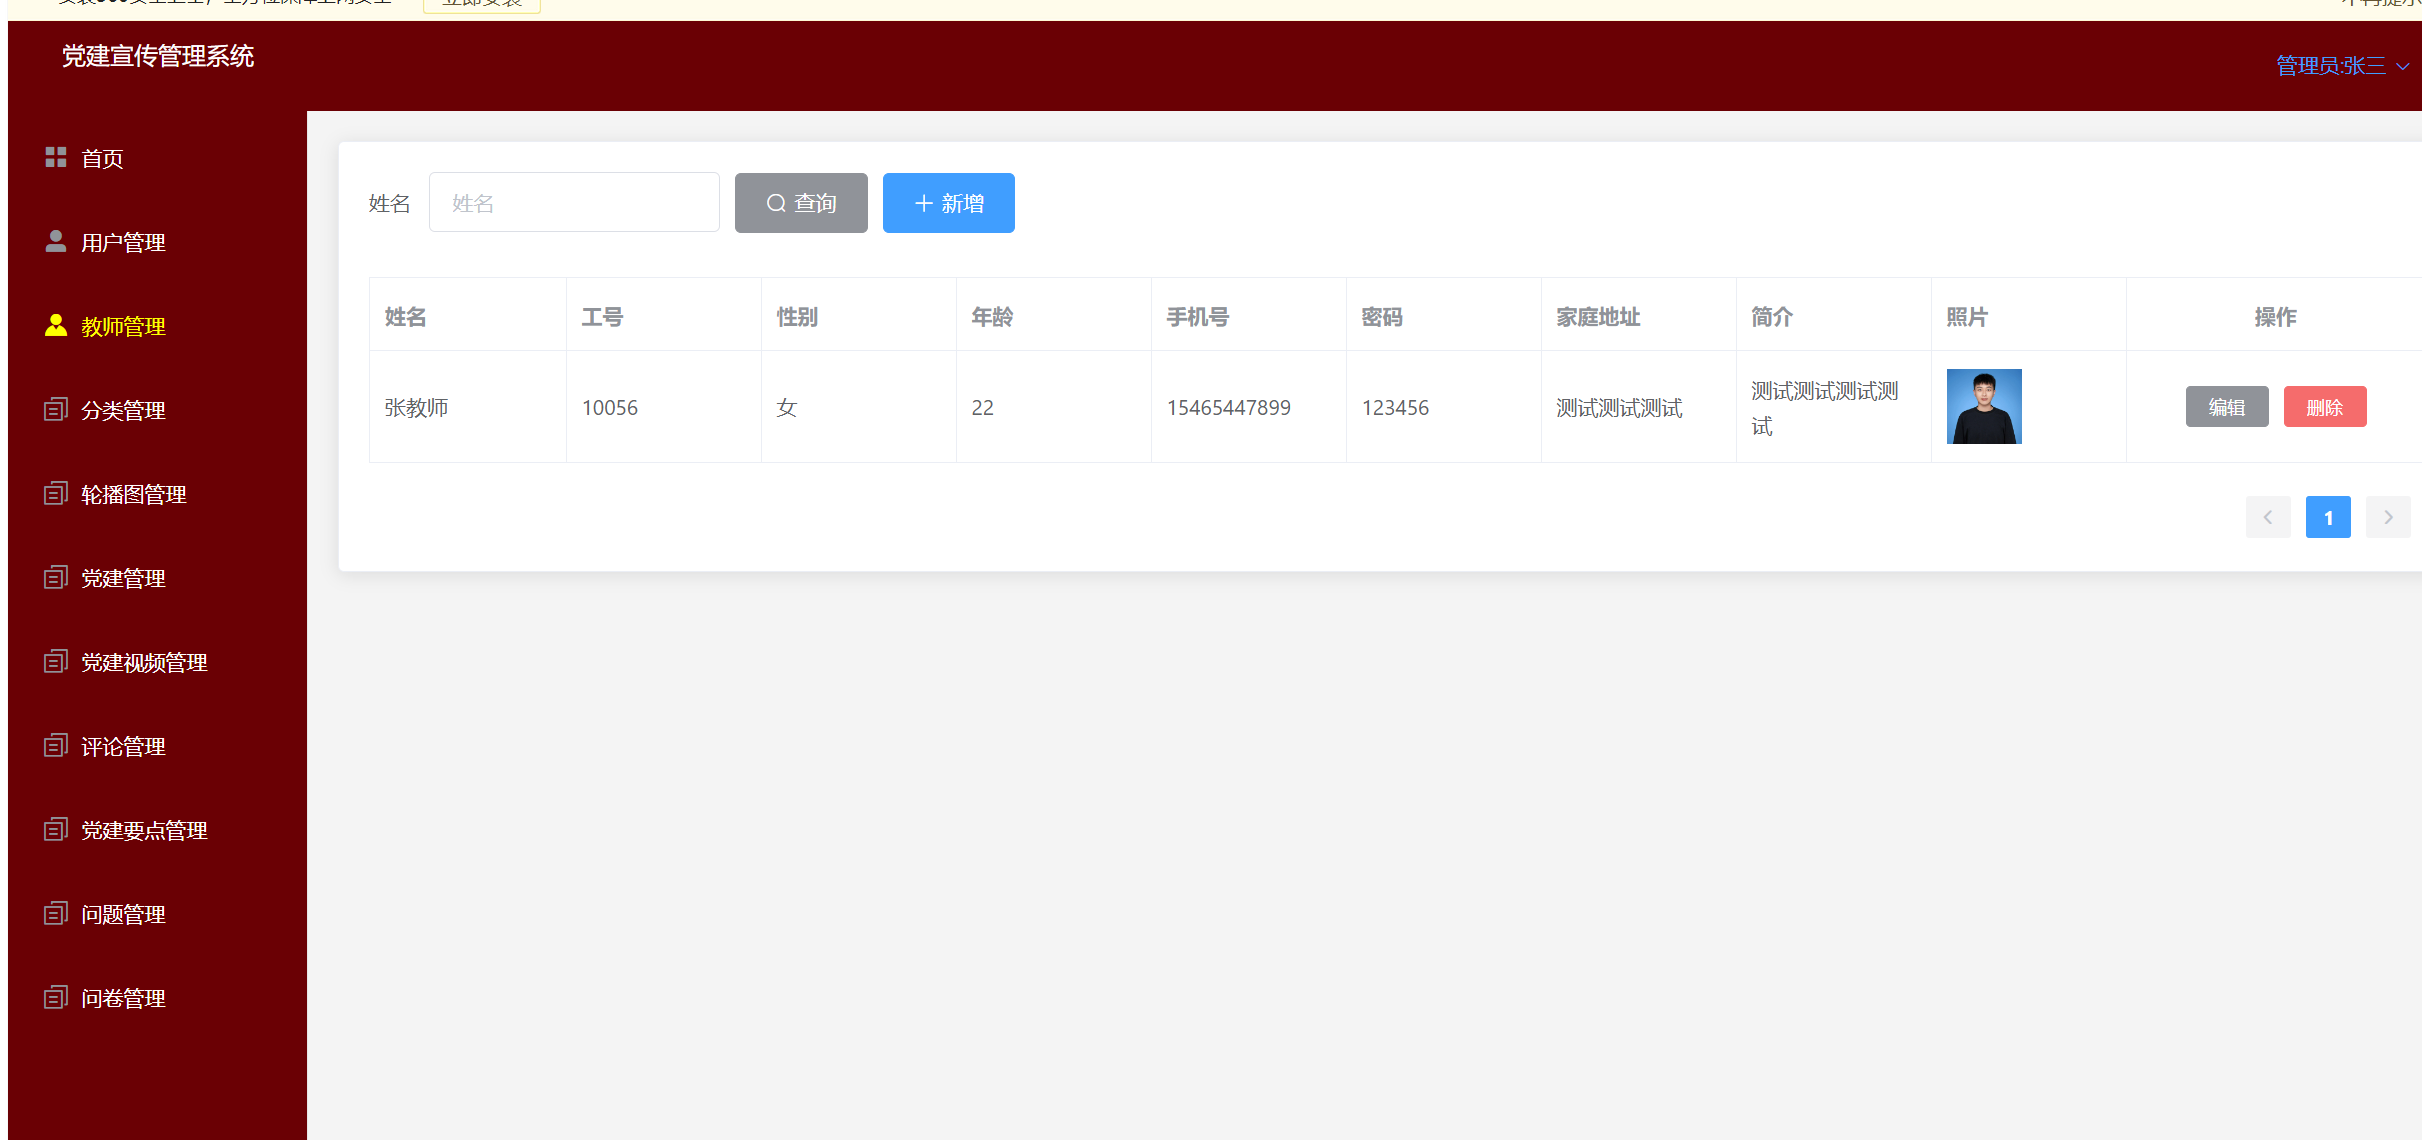Screen dimensions: 2422x1140
Task: Click the yellow 教师管理 person icon
Action: [x=56, y=325]
